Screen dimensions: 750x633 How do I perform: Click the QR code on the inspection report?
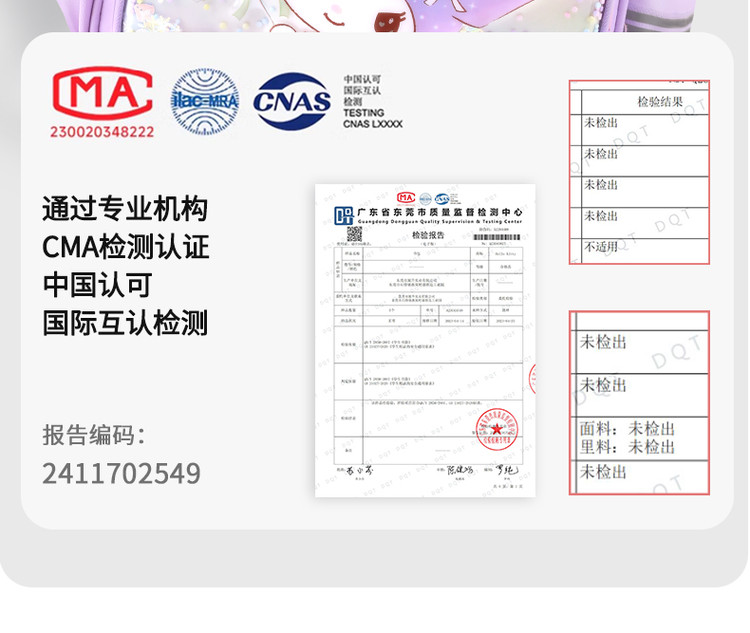point(354,234)
